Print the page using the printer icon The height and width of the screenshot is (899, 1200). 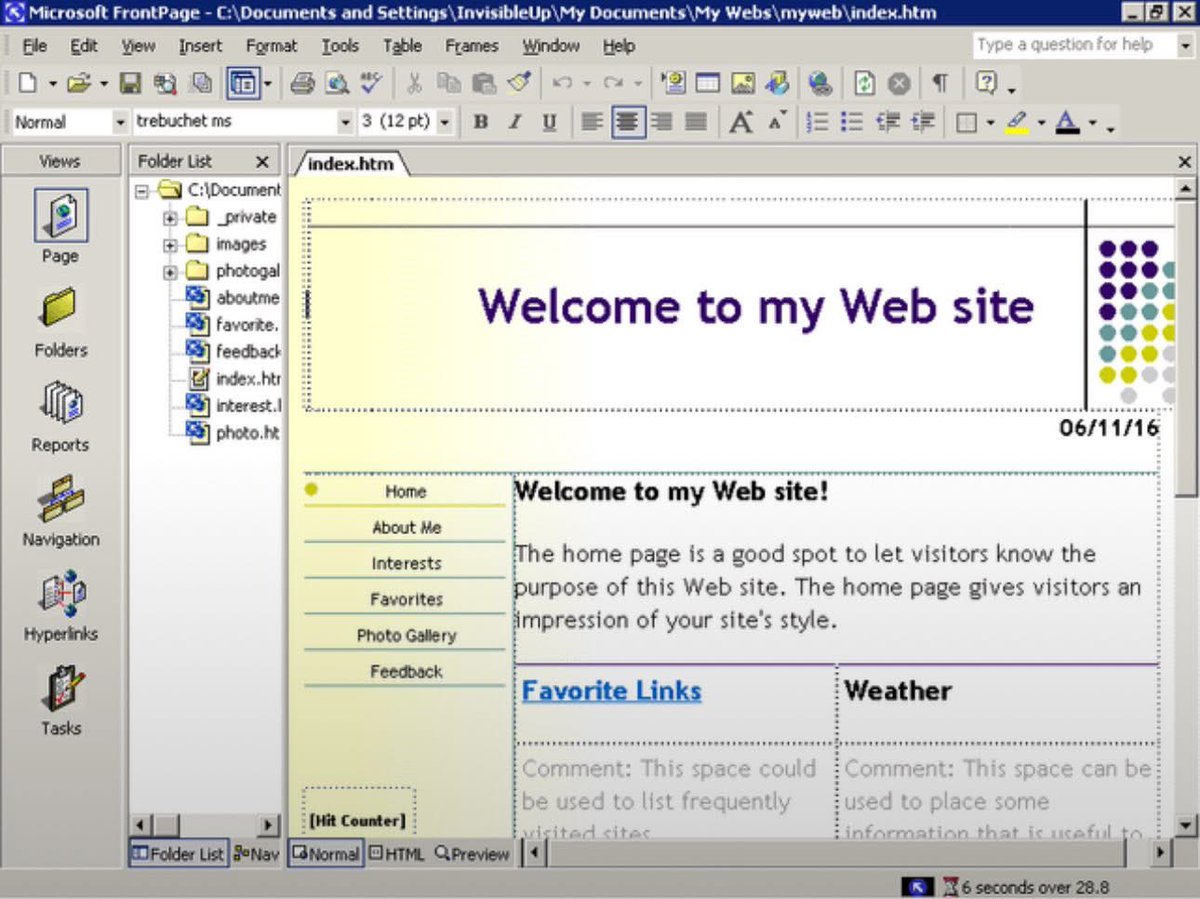tap(303, 84)
